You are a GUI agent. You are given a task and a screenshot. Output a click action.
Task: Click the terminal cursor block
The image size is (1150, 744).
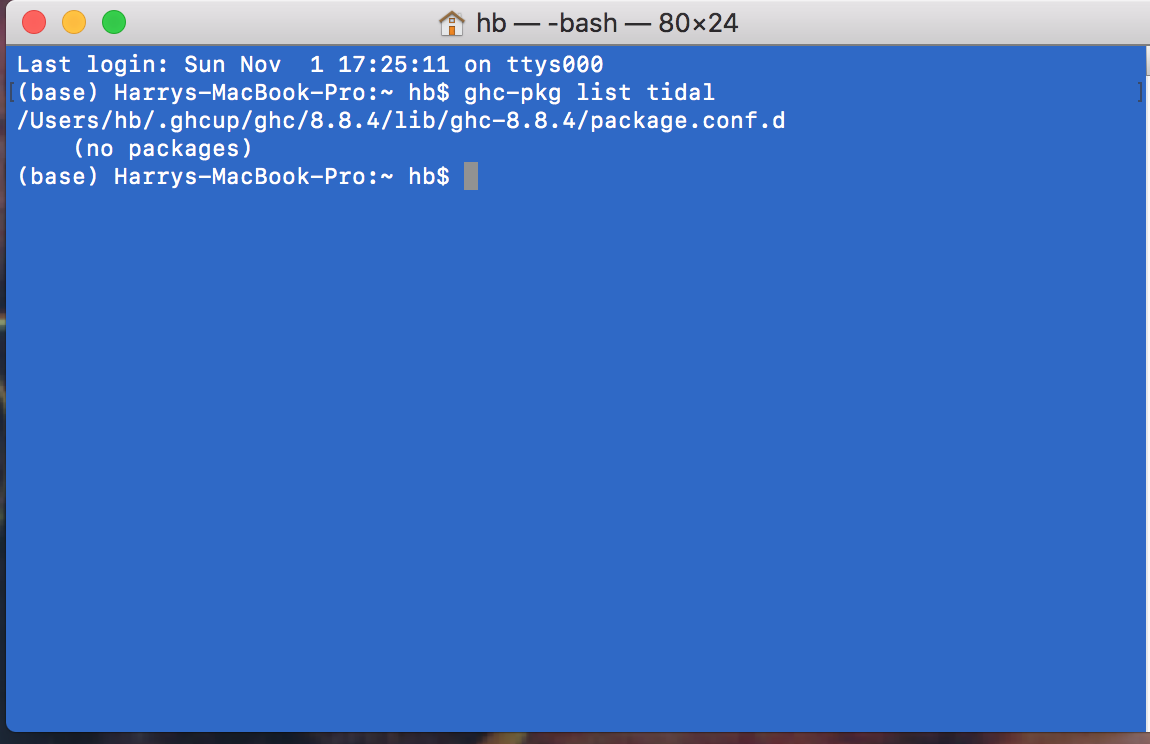click(x=470, y=176)
